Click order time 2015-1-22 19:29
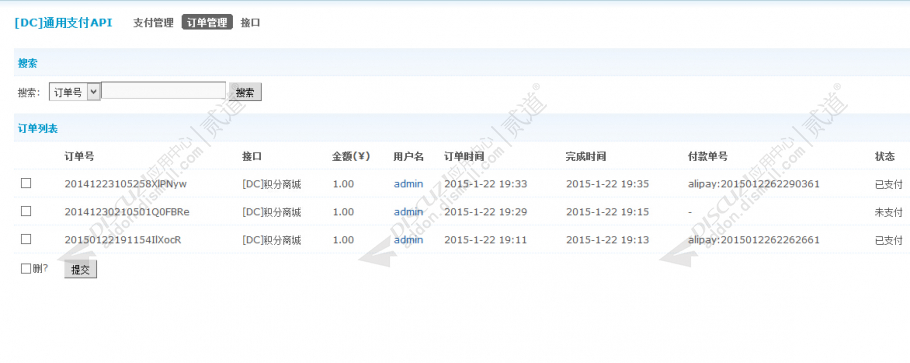The height and width of the screenshot is (363, 910). tap(486, 212)
